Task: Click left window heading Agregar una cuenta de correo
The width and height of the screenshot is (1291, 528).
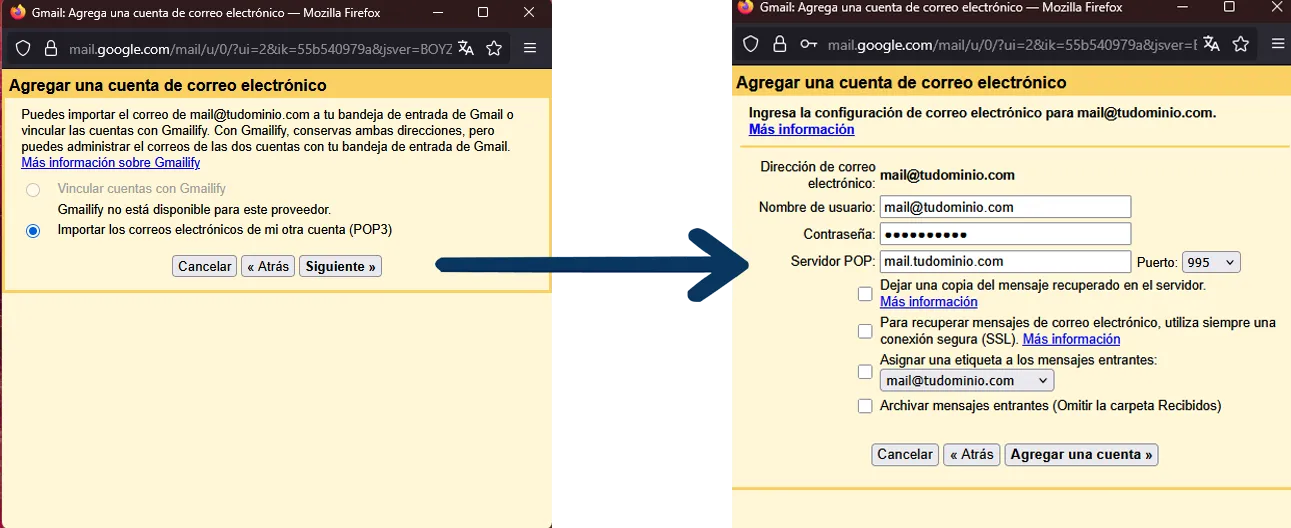Action: 168,86
